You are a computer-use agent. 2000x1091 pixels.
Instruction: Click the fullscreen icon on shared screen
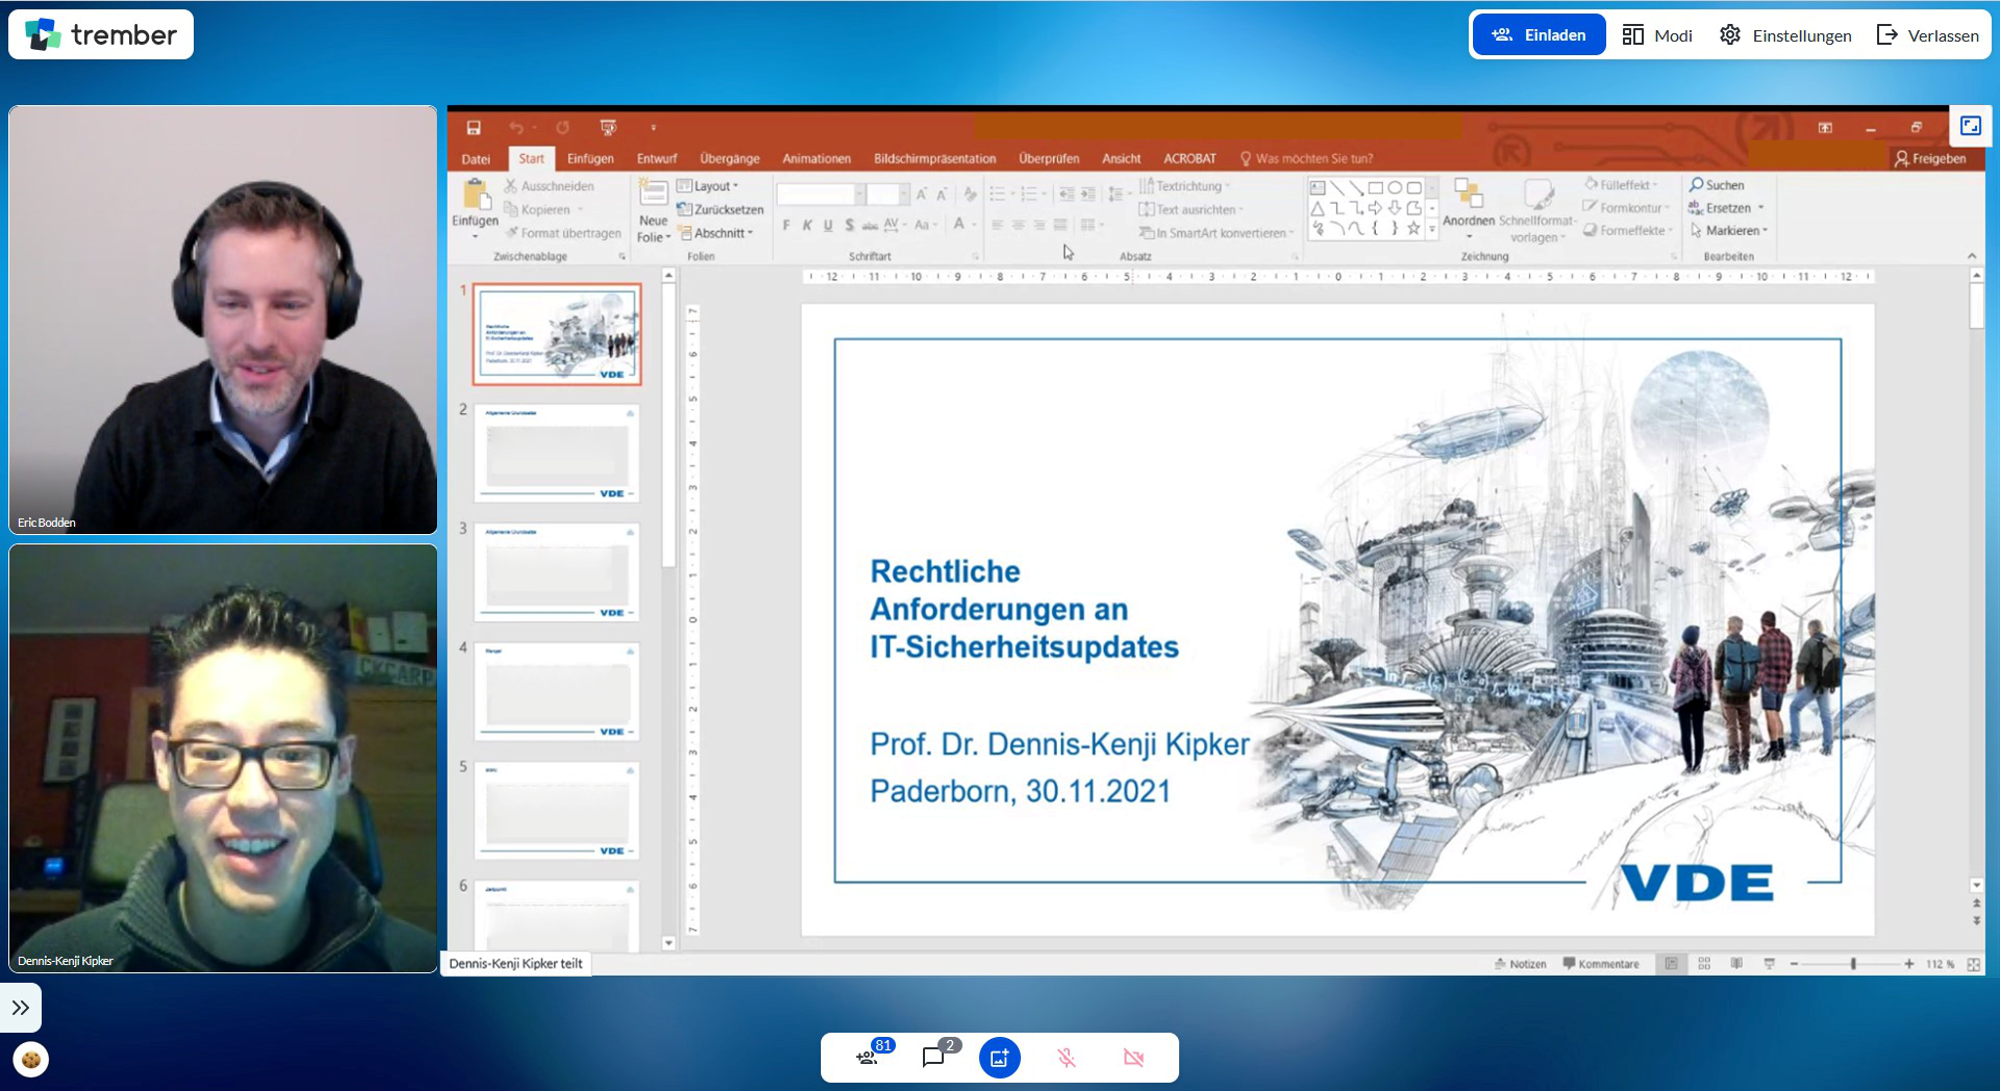click(1970, 126)
